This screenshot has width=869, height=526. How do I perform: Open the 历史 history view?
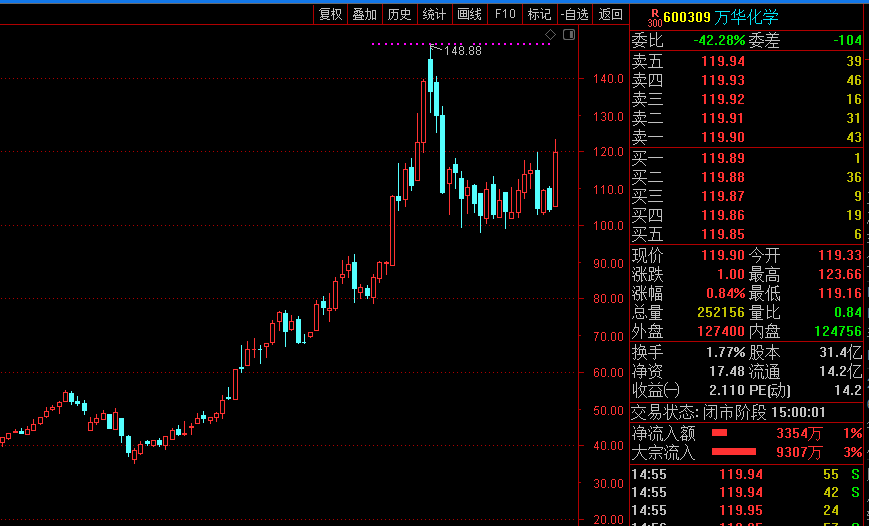coord(399,14)
